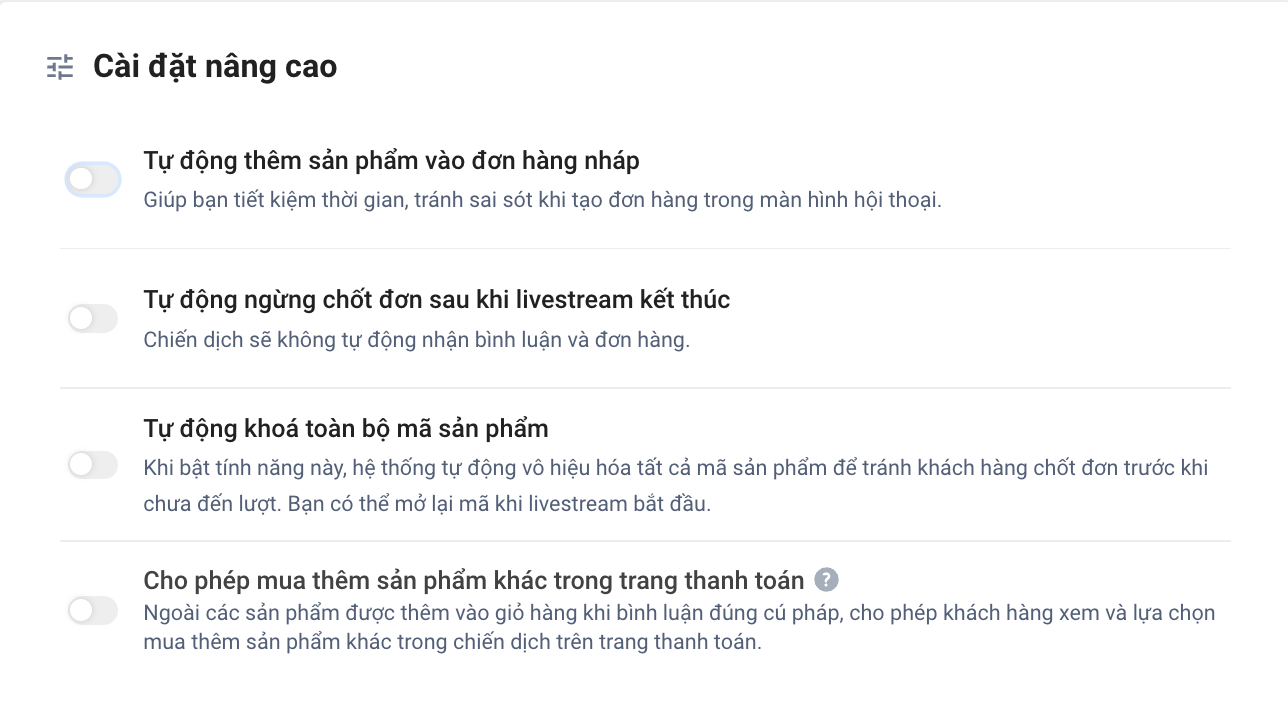The width and height of the screenshot is (1288, 708).
Task: Click the advanced settings sliders icon
Action: pyautogui.click(x=60, y=67)
